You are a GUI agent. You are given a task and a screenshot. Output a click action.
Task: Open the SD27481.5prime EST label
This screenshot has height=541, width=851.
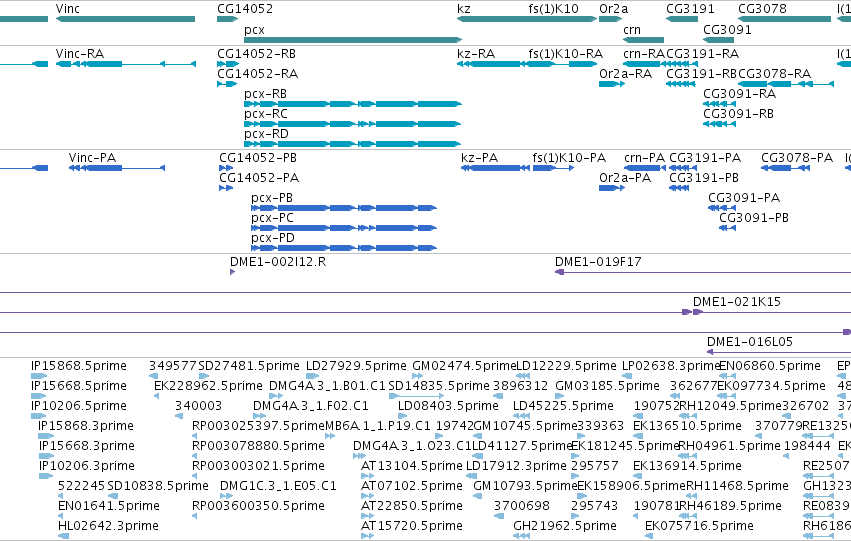click(x=249, y=366)
